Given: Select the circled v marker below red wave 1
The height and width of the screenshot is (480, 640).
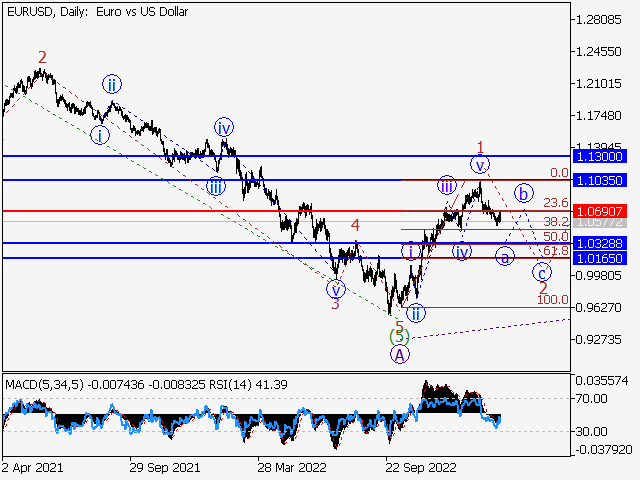Looking at the screenshot, I should click(x=480, y=165).
